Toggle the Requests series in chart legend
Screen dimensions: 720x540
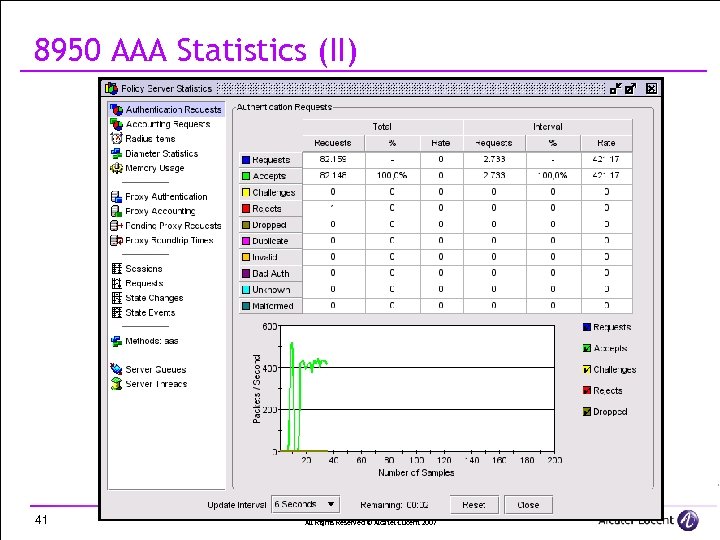(586, 327)
